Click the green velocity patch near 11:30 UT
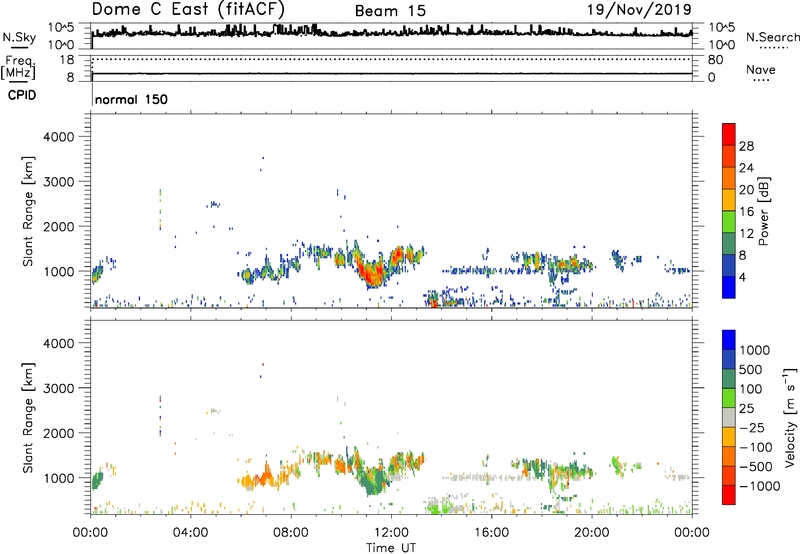This screenshot has width=800, height=554. coord(375,482)
